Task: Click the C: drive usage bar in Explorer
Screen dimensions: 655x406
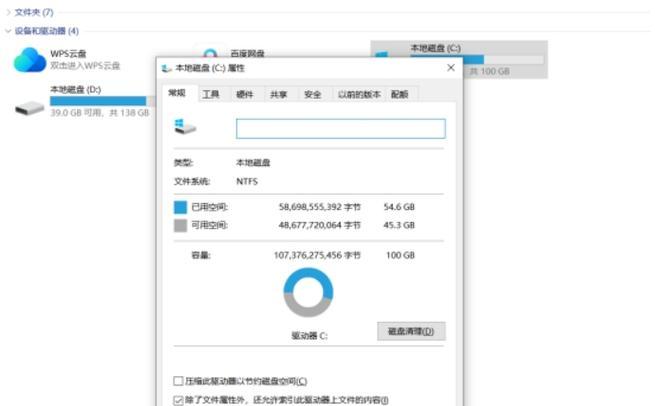Action: [477, 60]
